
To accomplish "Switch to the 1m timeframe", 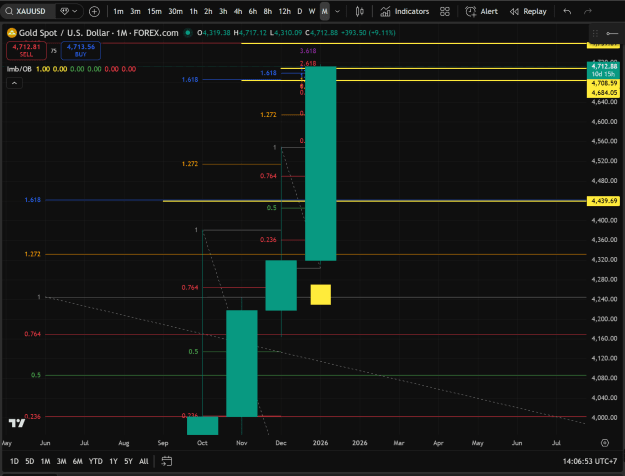I will [x=118, y=12].
